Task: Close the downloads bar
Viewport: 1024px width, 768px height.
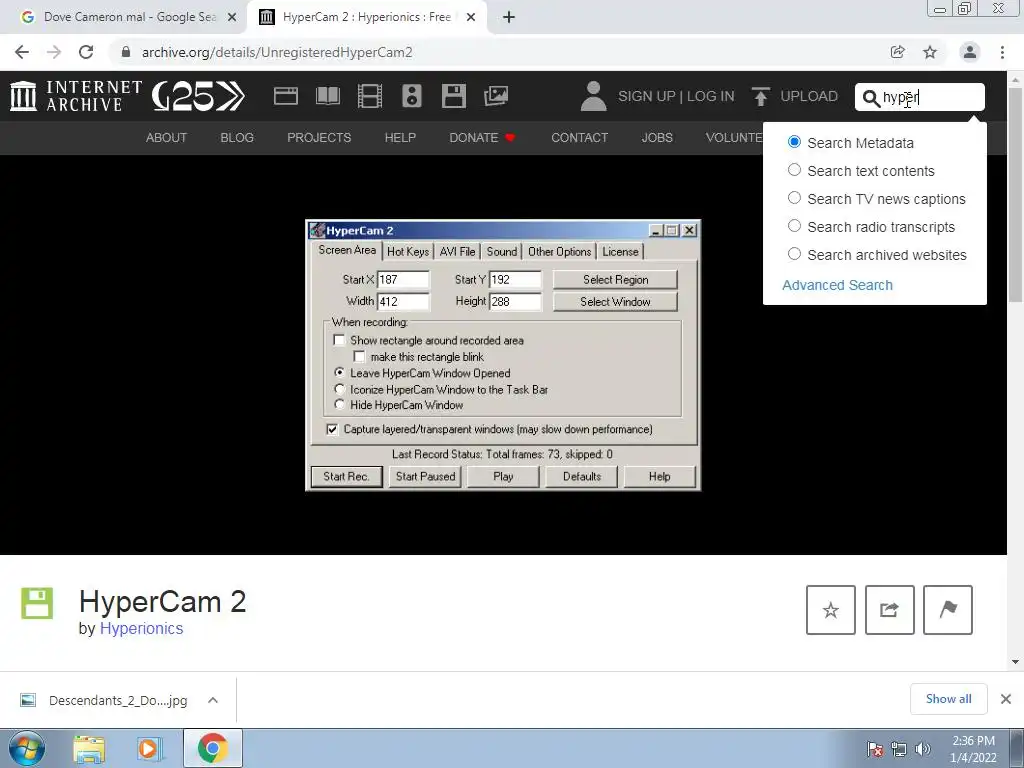Action: point(1006,699)
